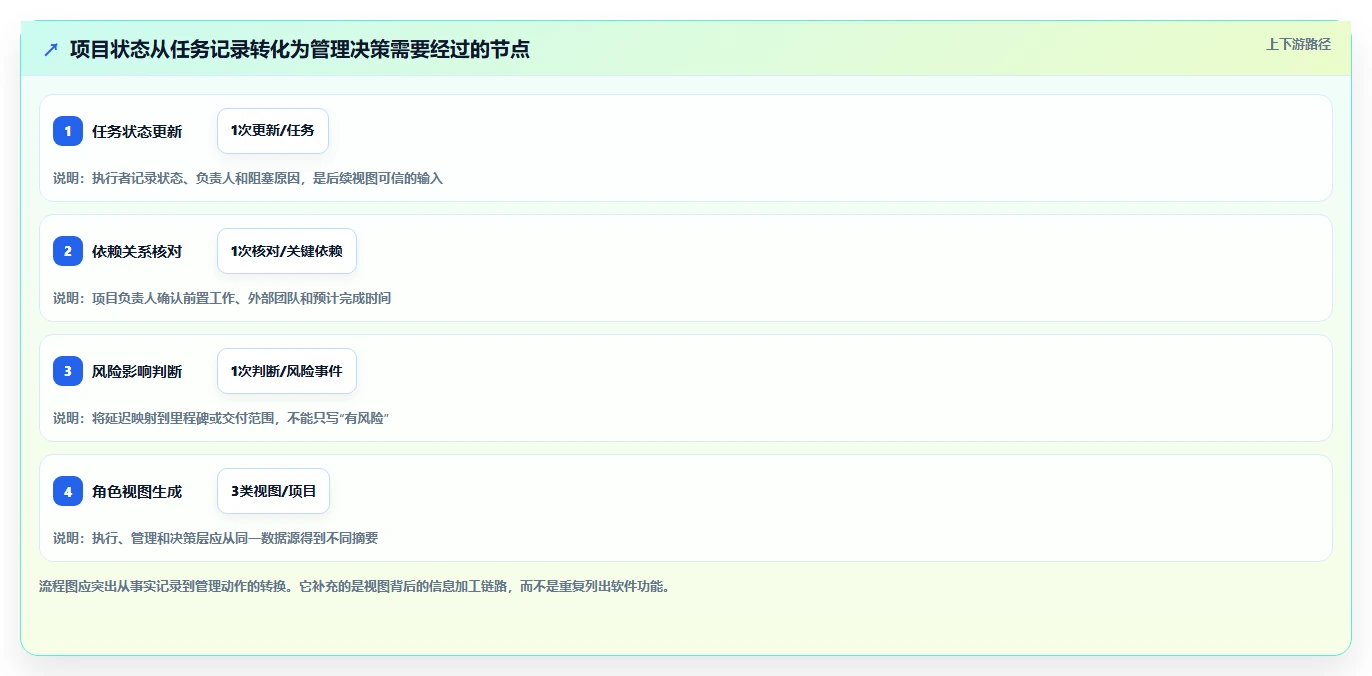Click the arrow icon beside the panel title
Screen dimensions: 1372x676
tap(51, 49)
